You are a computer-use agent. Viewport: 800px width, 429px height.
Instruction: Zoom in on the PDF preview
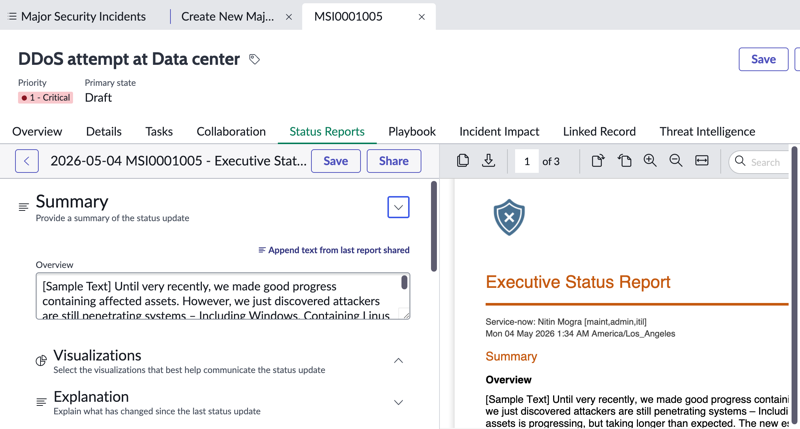pyautogui.click(x=650, y=161)
